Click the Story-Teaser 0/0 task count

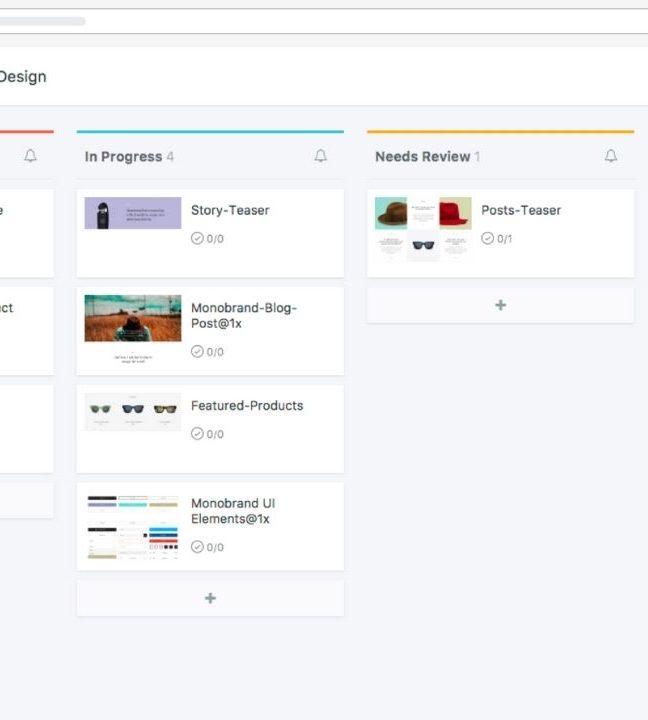tap(215, 239)
